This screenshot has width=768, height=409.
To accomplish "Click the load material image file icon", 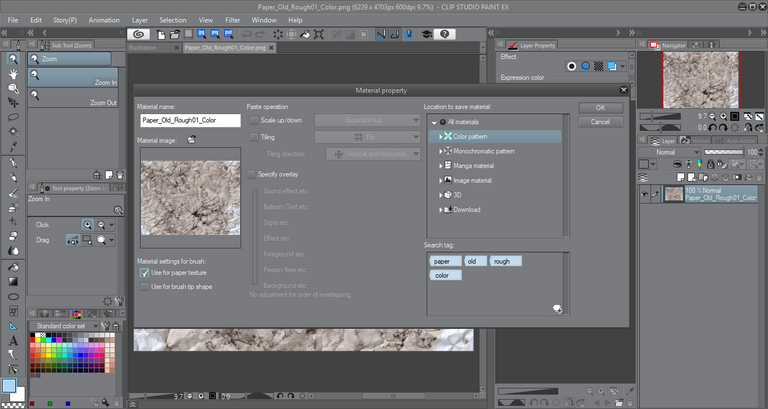I will (x=192, y=140).
